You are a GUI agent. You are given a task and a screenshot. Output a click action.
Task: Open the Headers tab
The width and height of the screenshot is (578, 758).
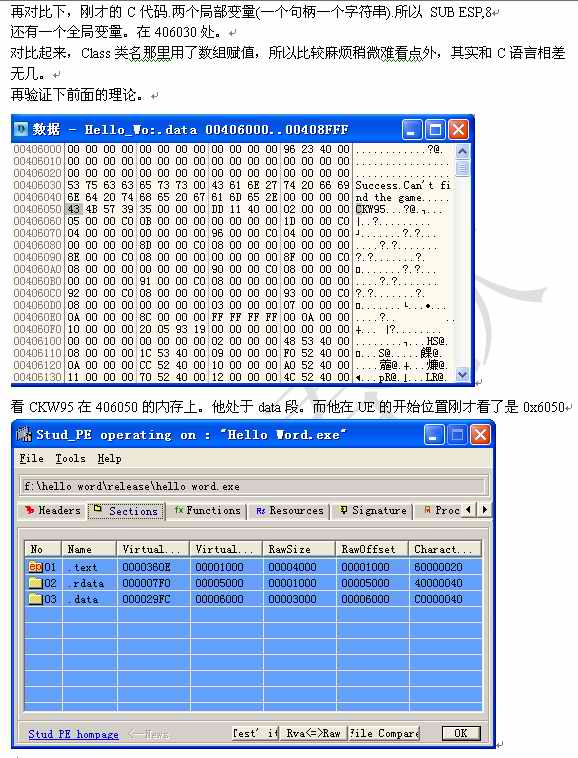point(53,510)
